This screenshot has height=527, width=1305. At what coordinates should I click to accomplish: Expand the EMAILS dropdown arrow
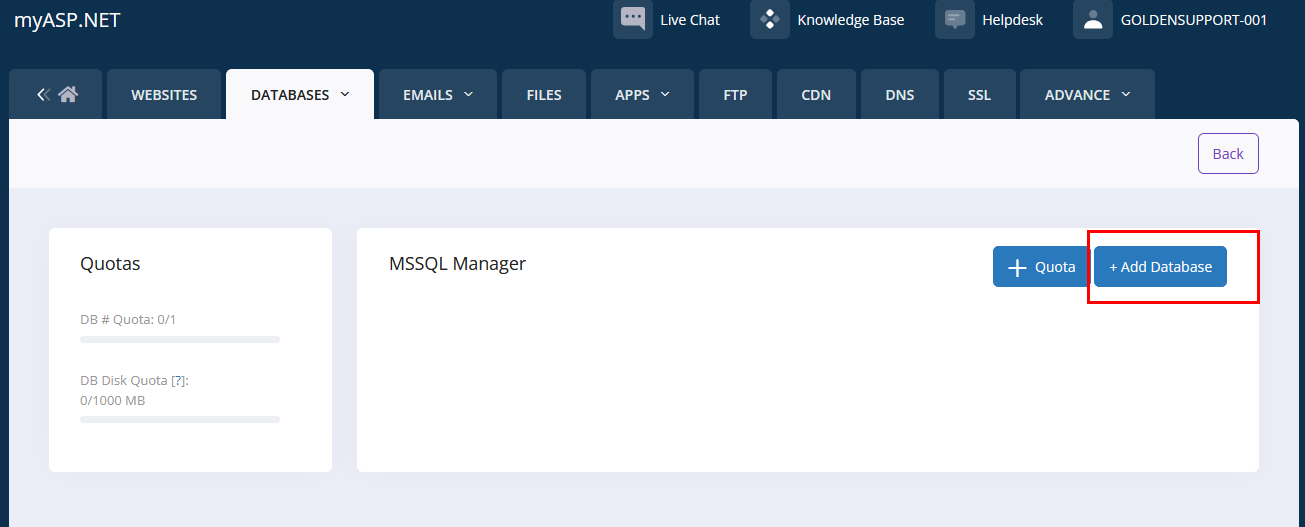(468, 94)
